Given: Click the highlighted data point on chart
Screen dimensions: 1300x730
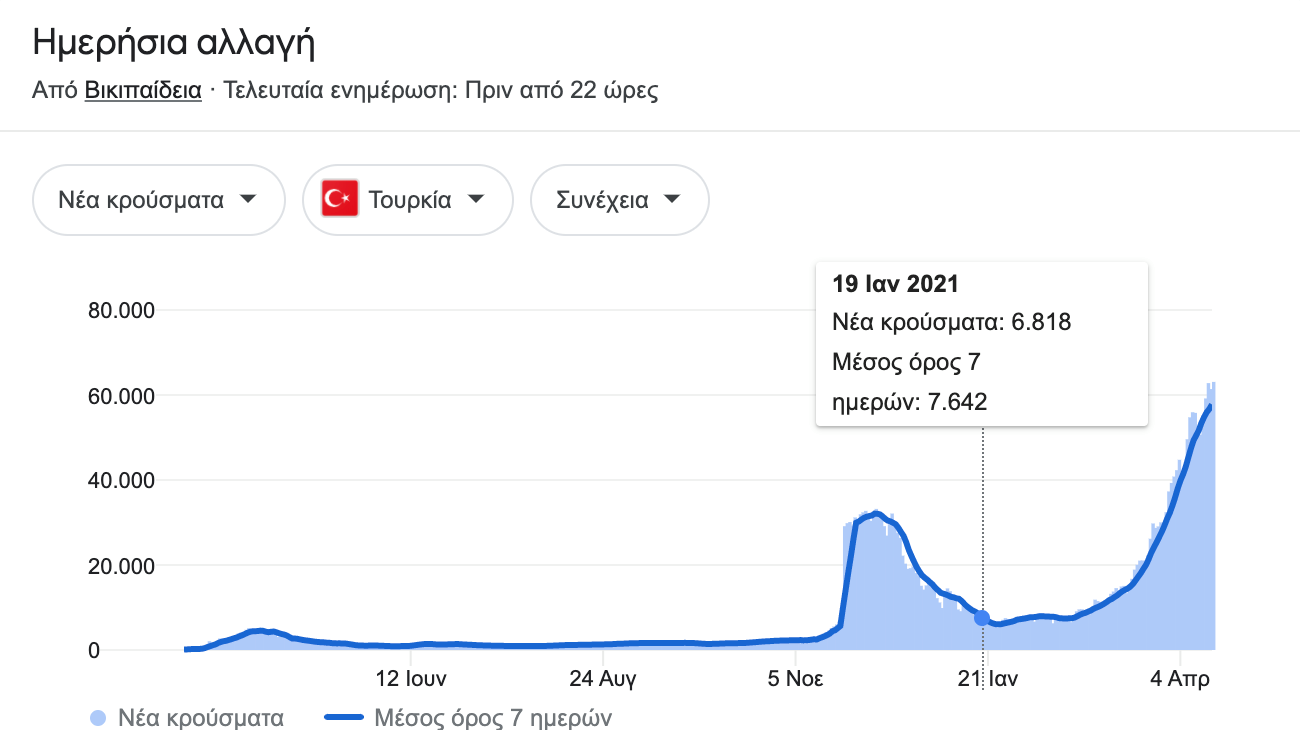Looking at the screenshot, I should click(x=982, y=618).
